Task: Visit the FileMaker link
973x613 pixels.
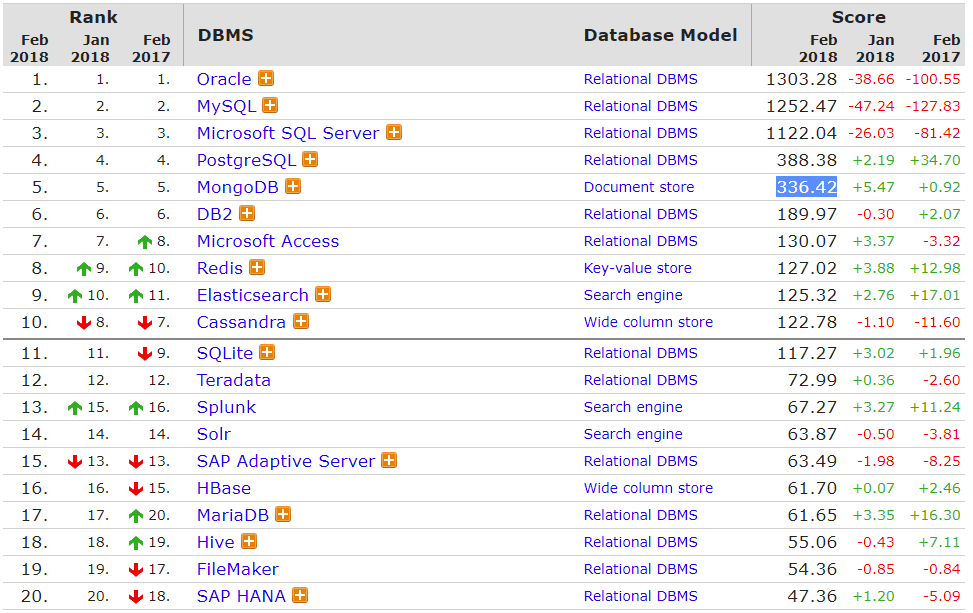Action: click(238, 569)
